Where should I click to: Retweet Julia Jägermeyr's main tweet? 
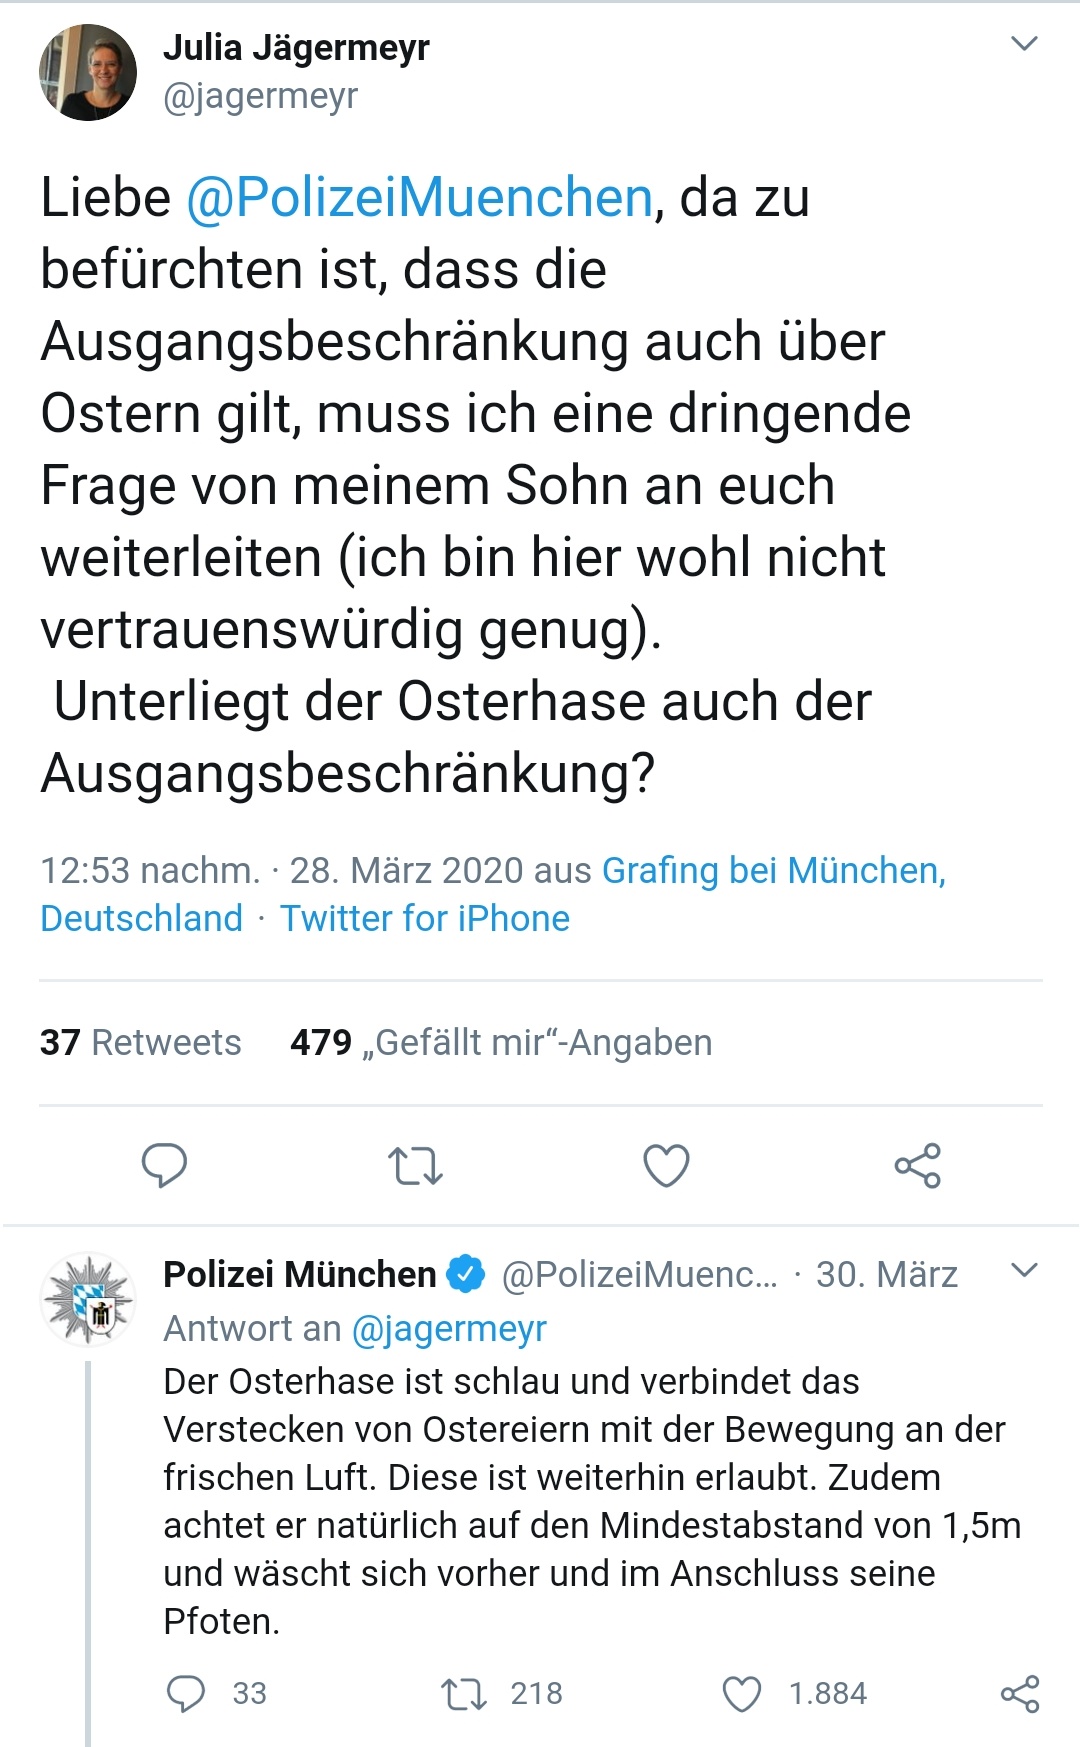415,1165
